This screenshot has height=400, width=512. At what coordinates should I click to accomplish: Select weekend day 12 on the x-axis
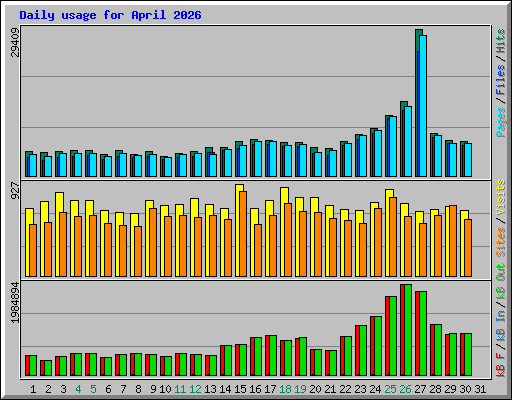click(195, 389)
